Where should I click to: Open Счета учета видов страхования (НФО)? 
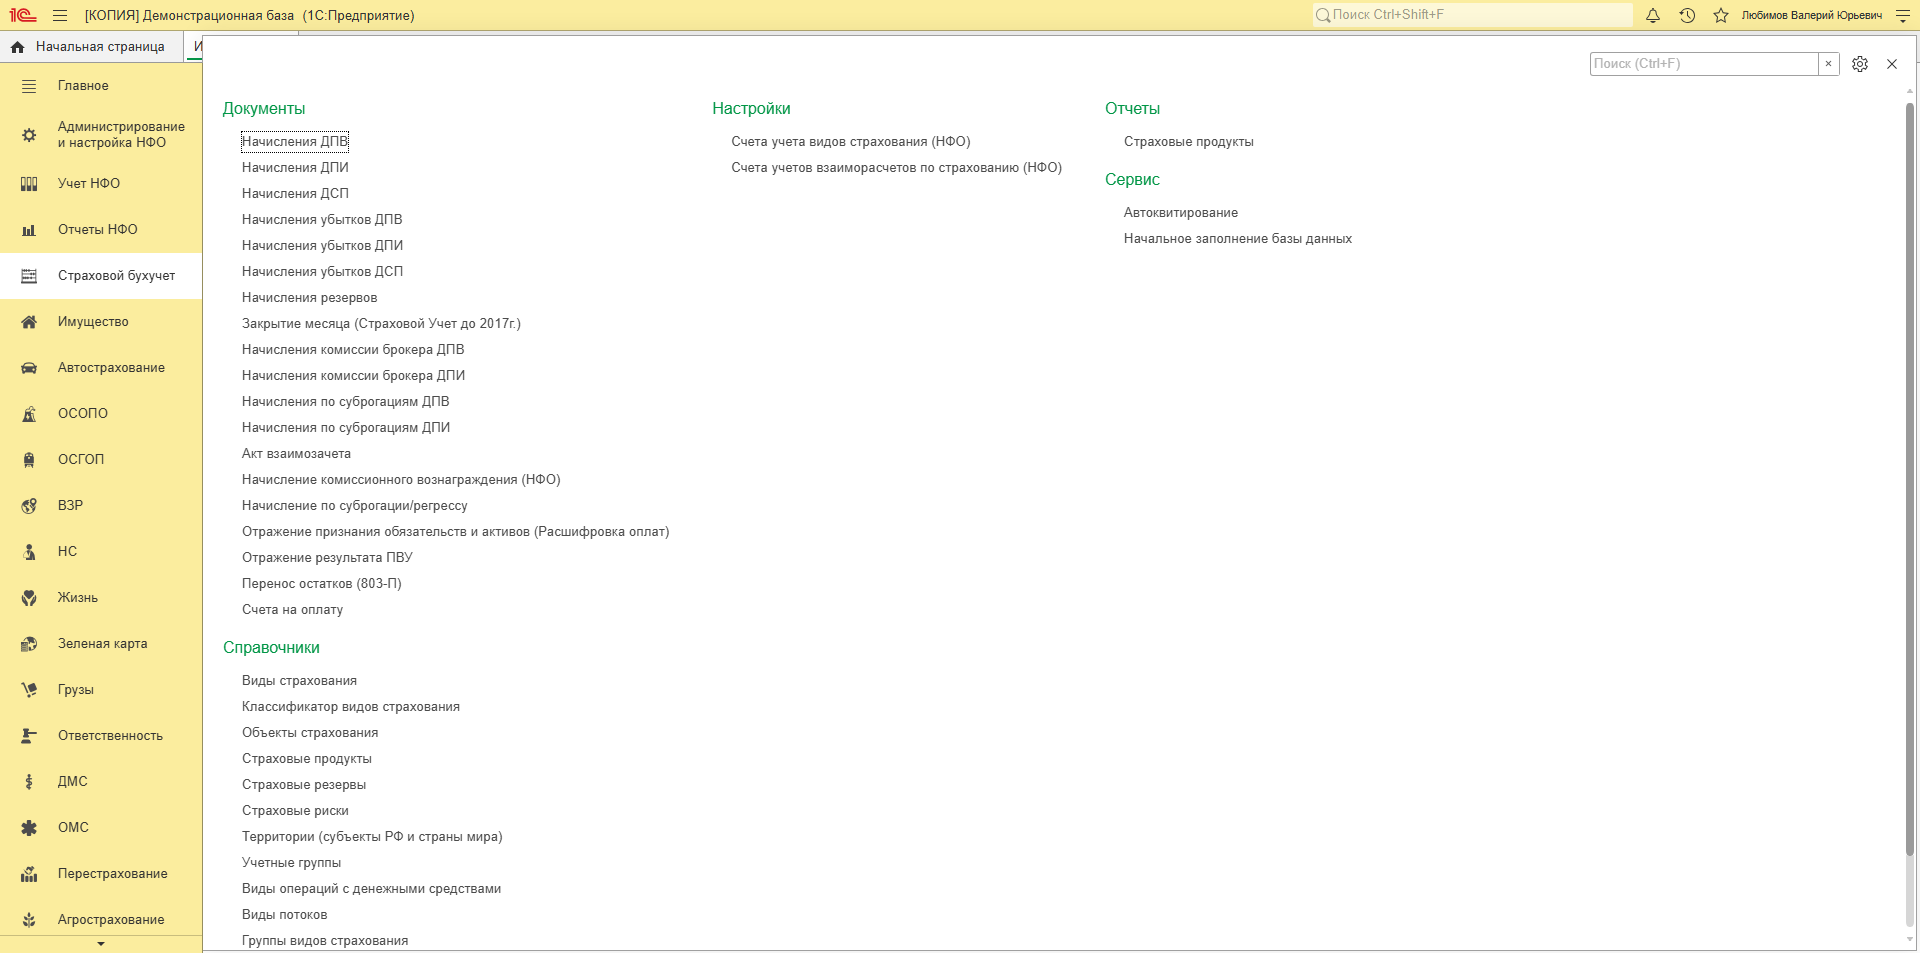851,142
